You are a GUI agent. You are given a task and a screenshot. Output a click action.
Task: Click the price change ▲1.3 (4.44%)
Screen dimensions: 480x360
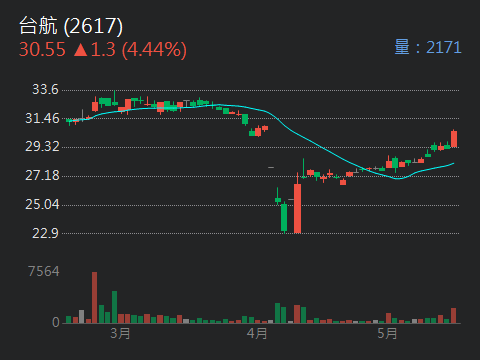[x=130, y=50]
